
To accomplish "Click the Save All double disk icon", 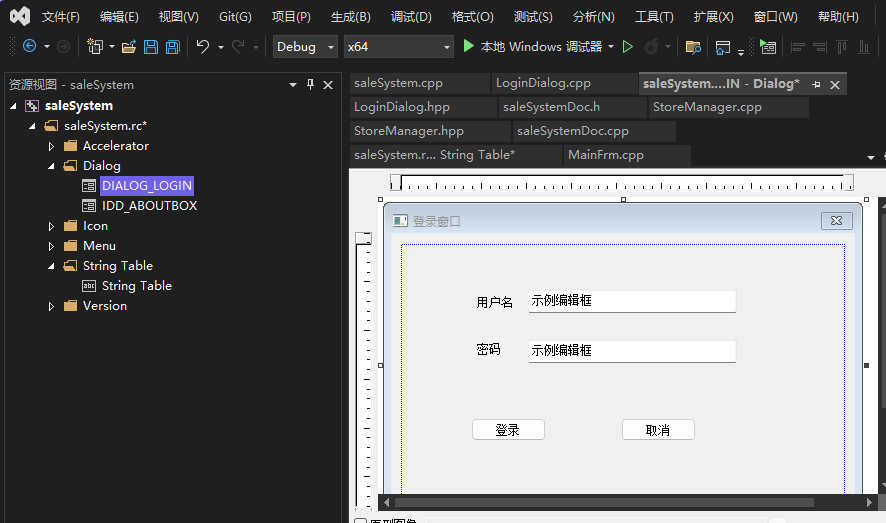I will tap(173, 47).
